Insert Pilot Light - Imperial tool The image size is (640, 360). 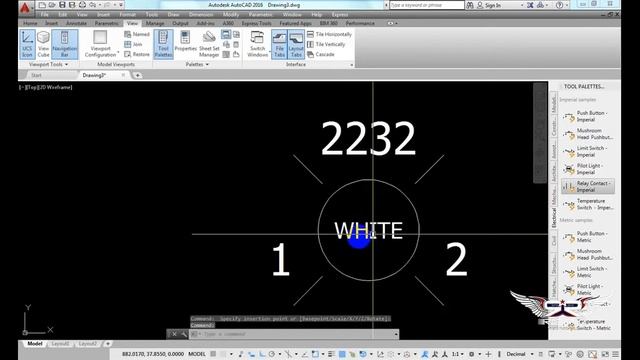(588, 169)
